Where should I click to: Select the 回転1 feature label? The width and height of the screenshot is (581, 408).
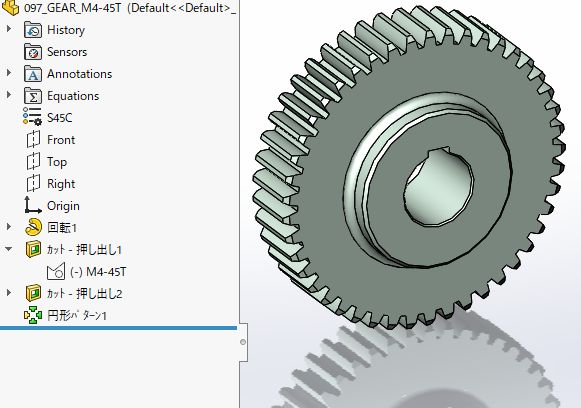pyautogui.click(x=62, y=228)
